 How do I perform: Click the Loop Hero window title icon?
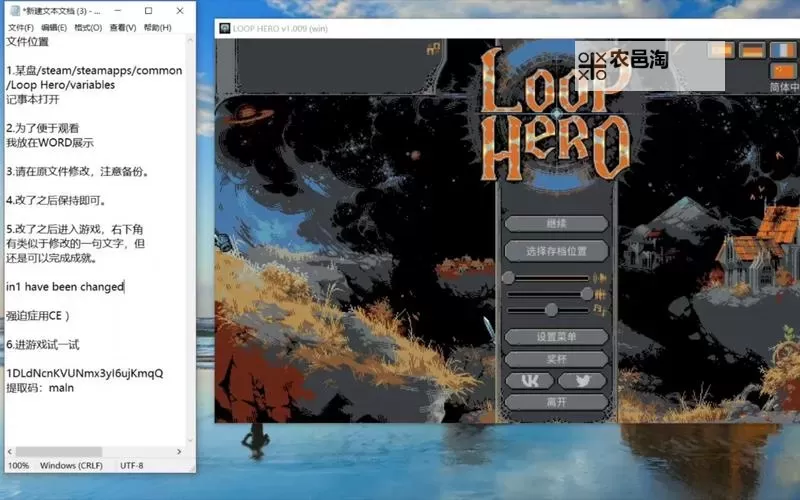coord(224,28)
